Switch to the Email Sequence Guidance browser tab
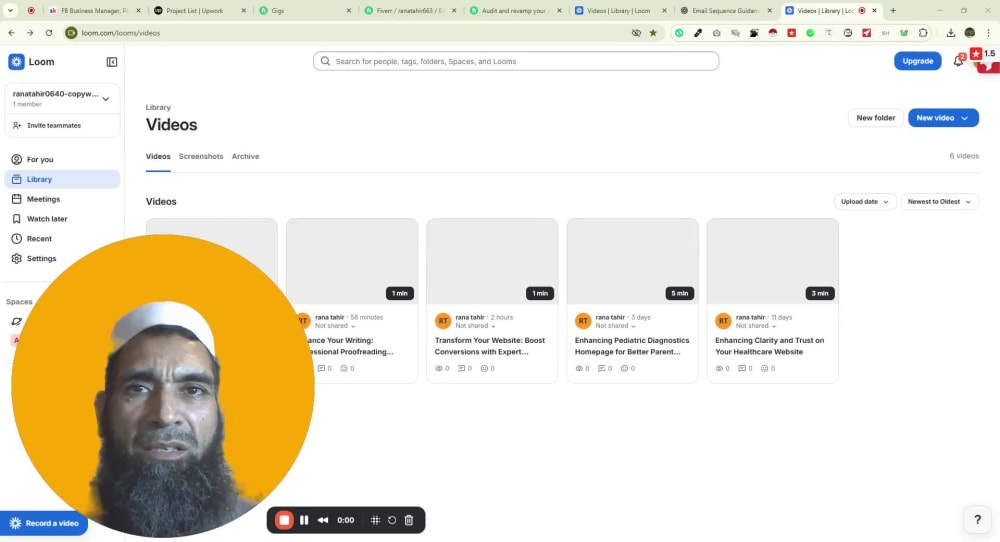Viewport: 1000px width, 542px height. [x=726, y=11]
